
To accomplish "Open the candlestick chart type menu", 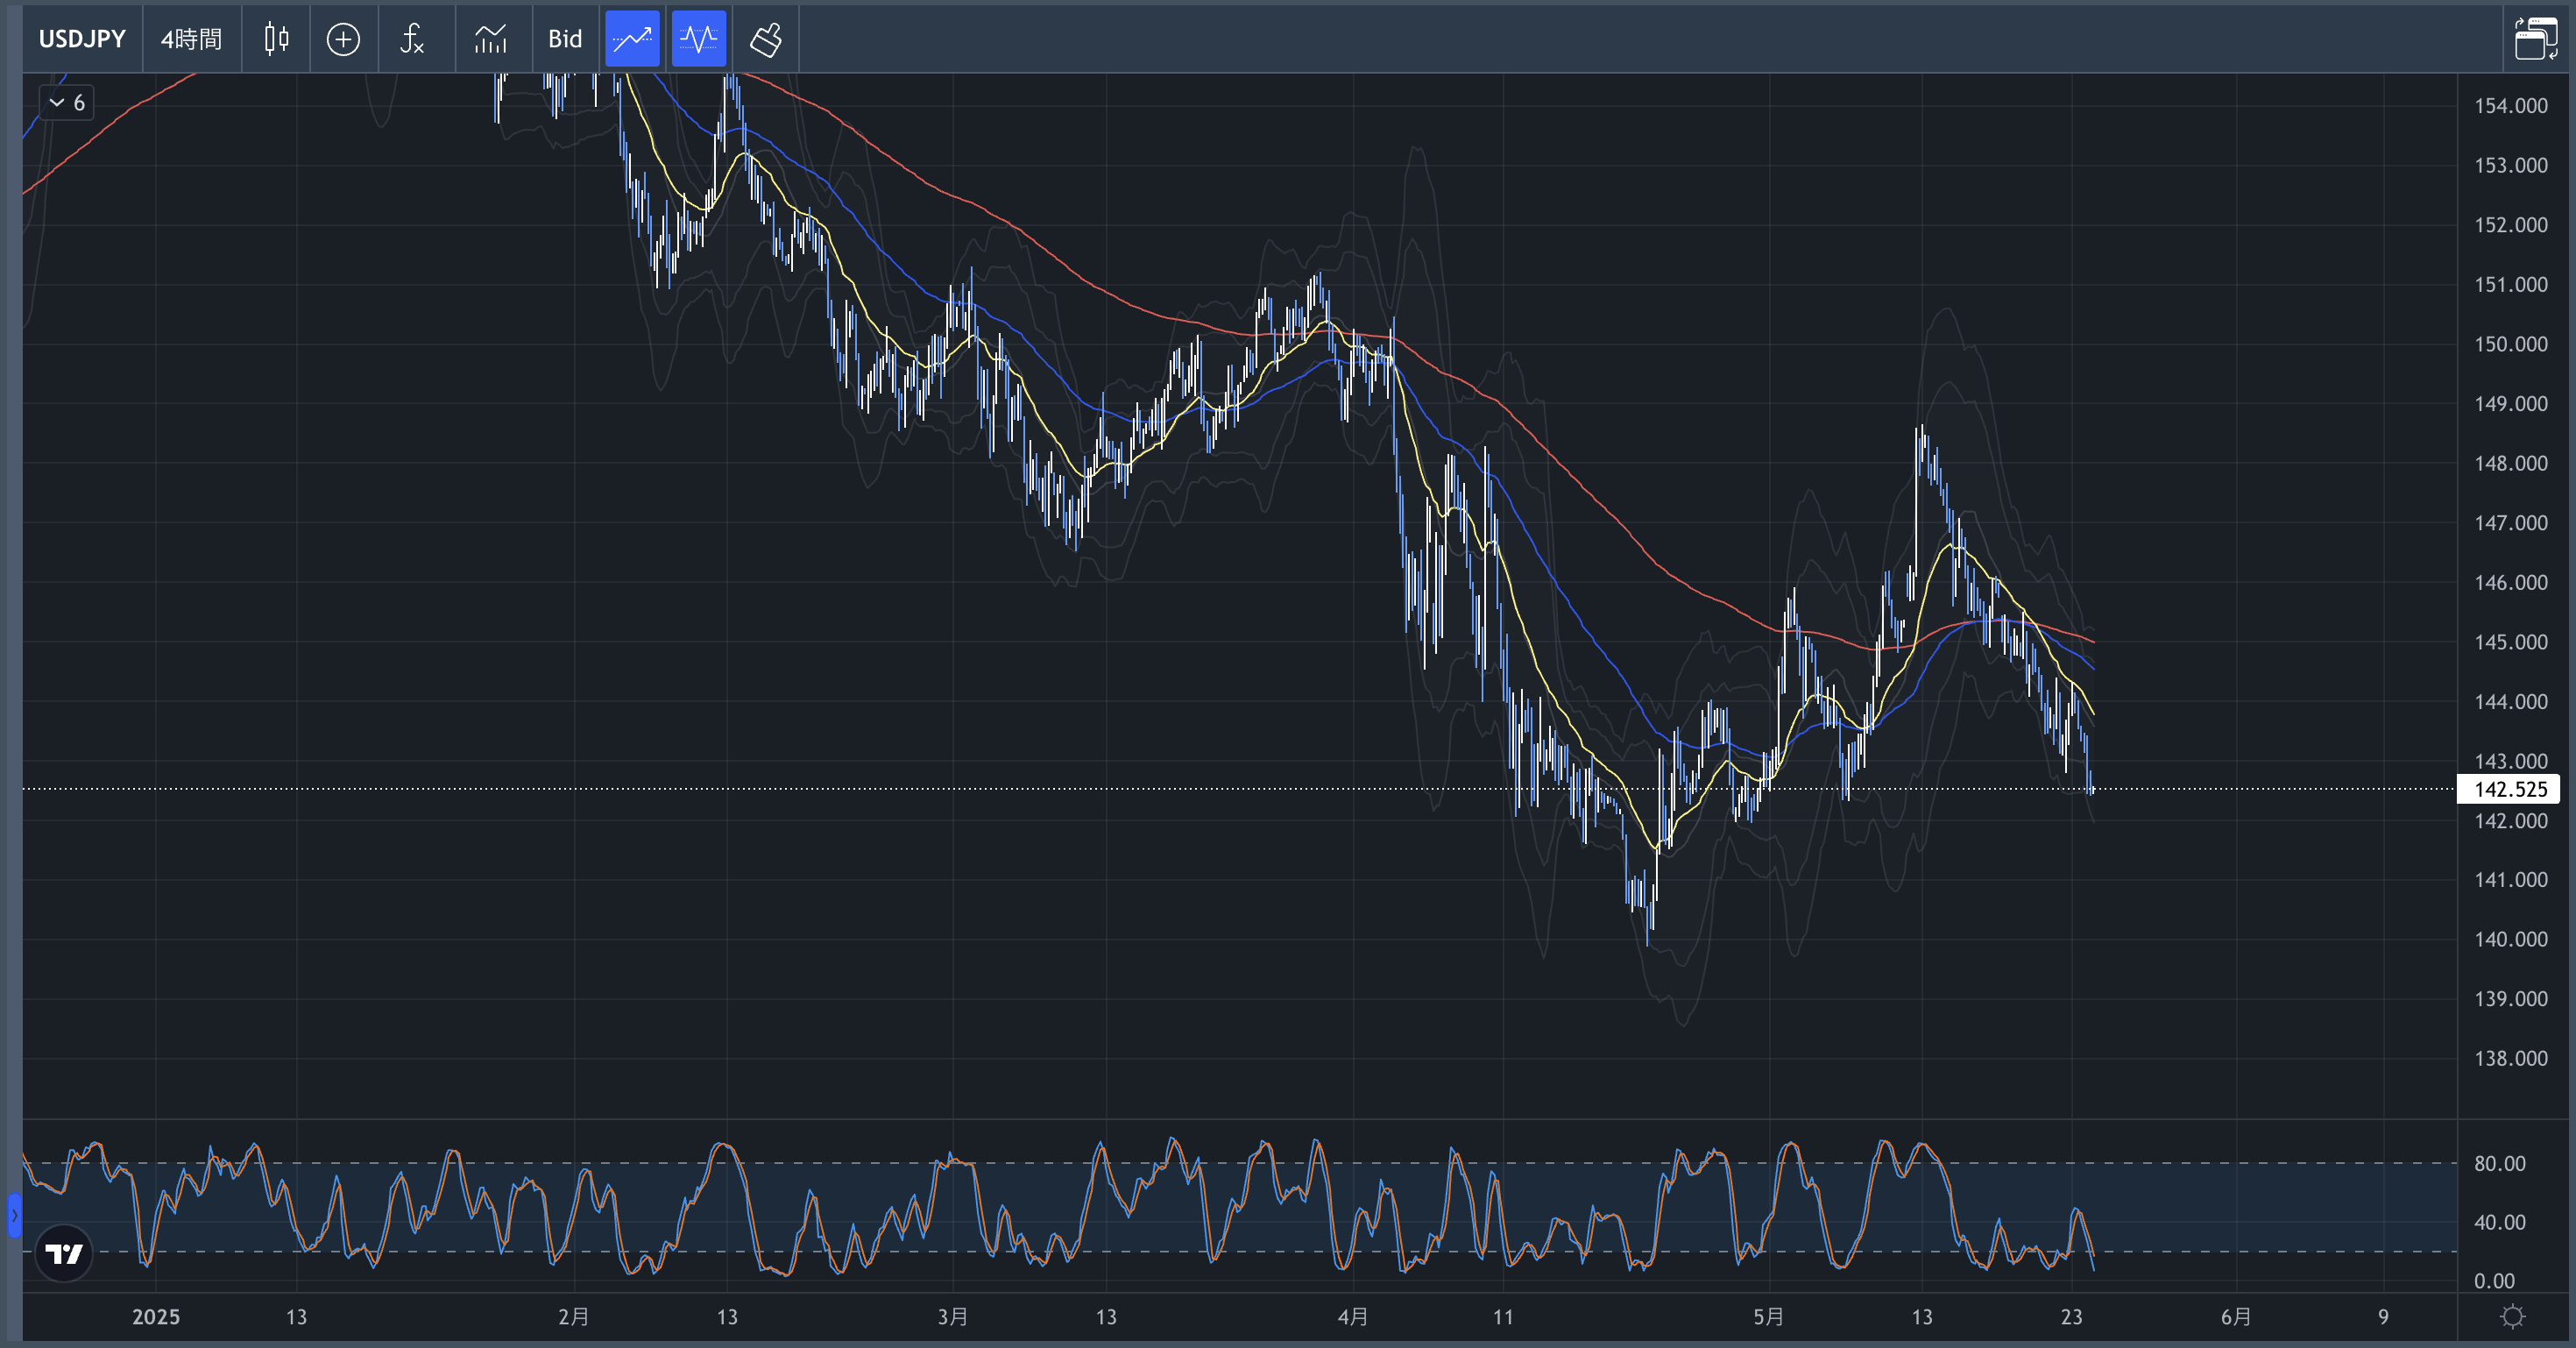I will (276, 39).
